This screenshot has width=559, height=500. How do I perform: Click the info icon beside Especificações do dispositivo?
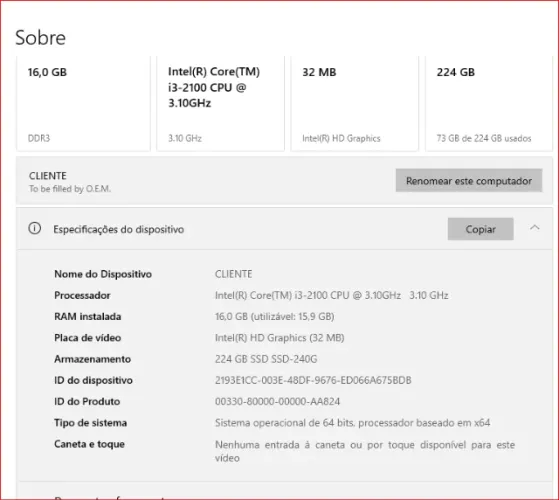35,228
